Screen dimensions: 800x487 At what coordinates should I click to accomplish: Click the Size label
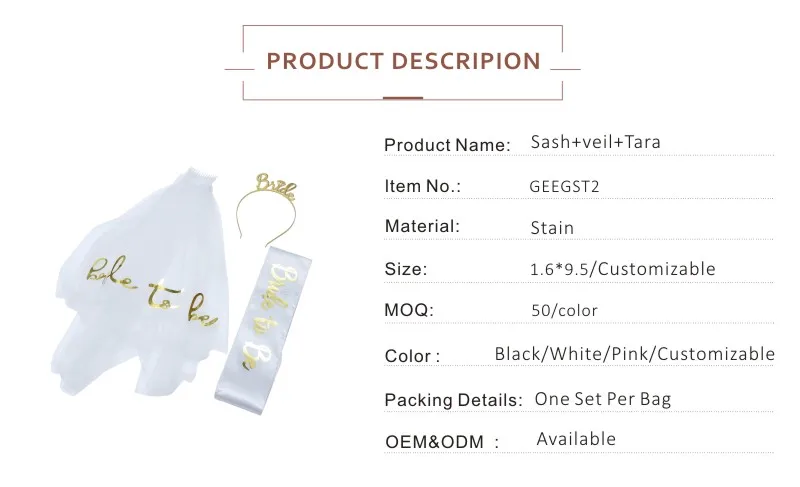click(405, 269)
